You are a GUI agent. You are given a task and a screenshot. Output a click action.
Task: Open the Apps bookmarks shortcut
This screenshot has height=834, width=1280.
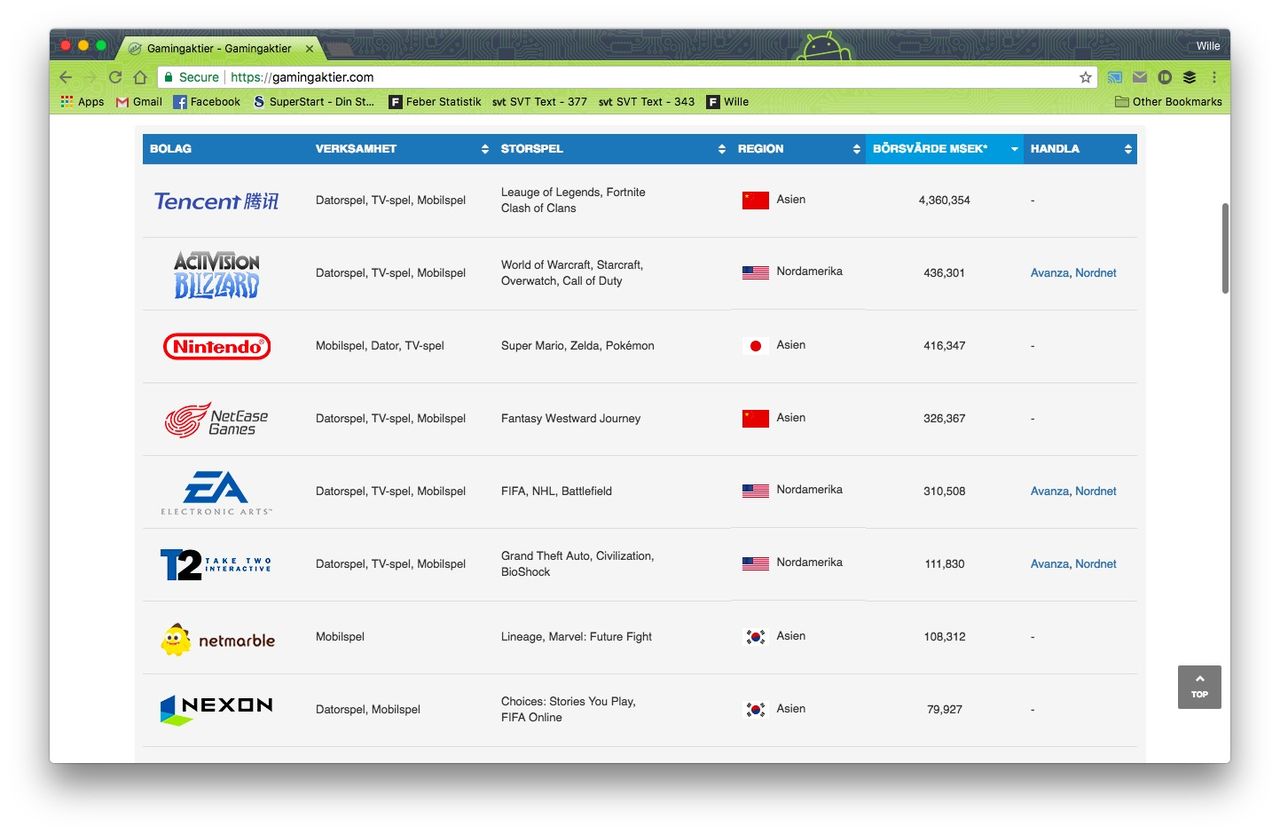82,102
